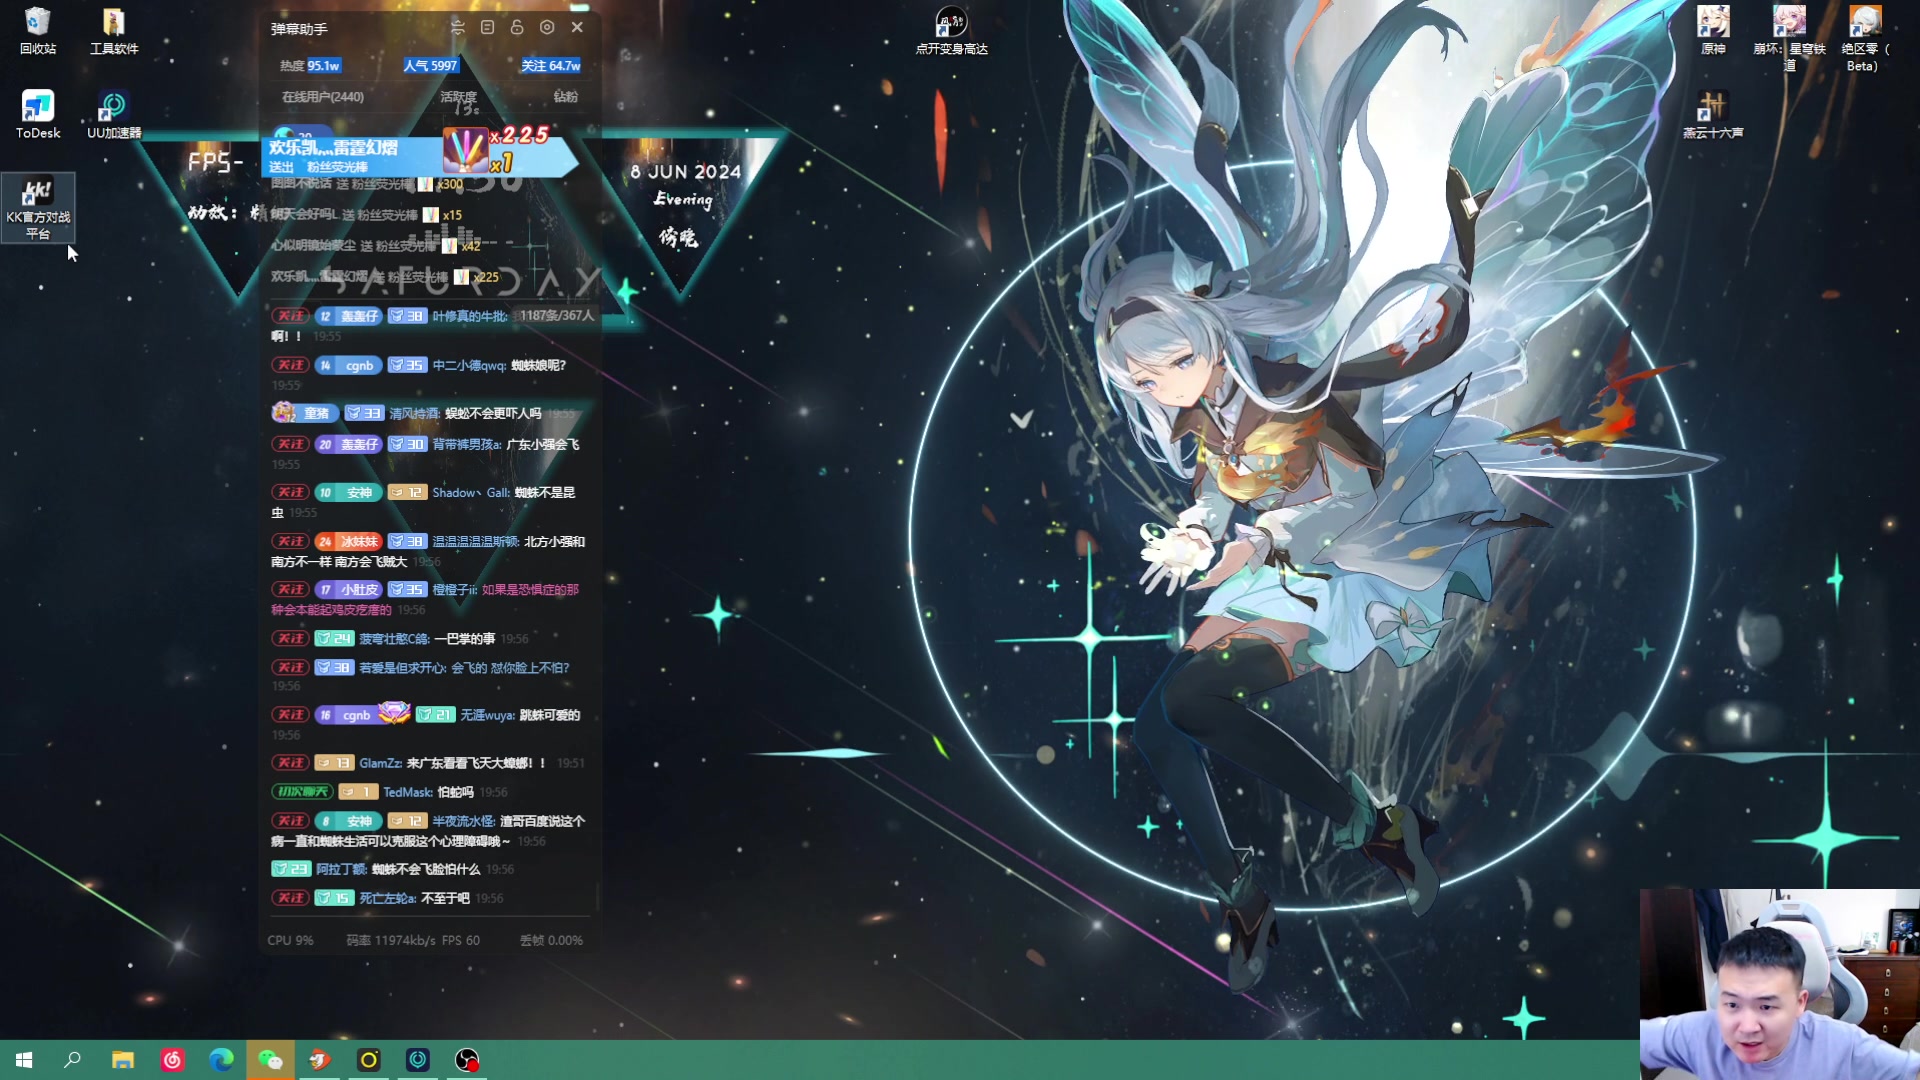The width and height of the screenshot is (1920, 1080).
Task: Open the 燕云十六声 desktop shortcut
Action: point(1713,115)
